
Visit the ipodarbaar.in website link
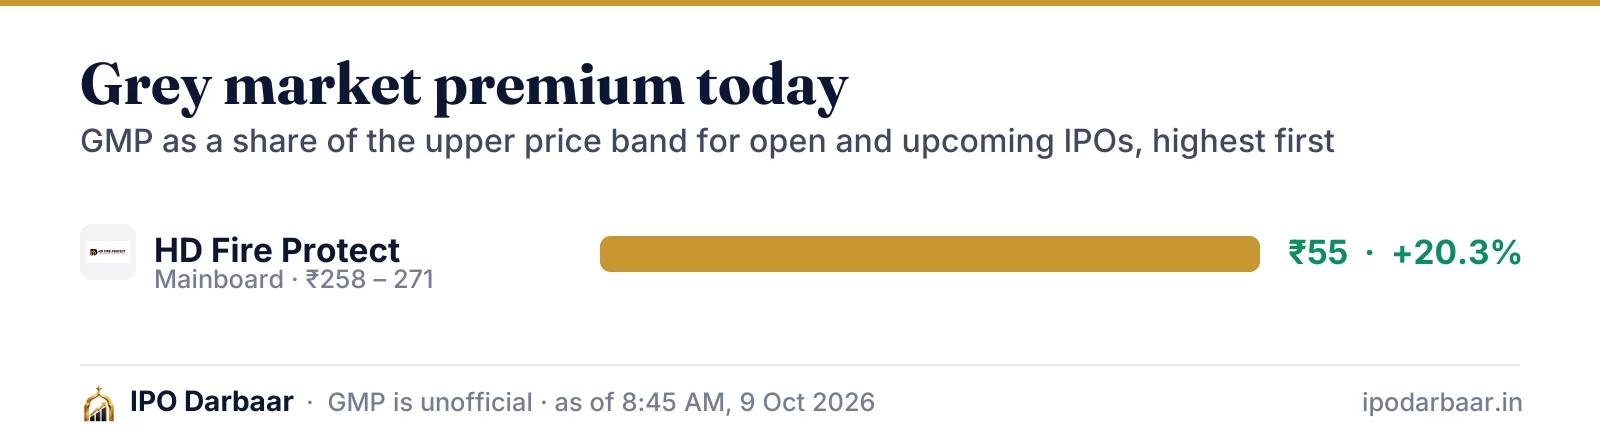click(x=1442, y=403)
